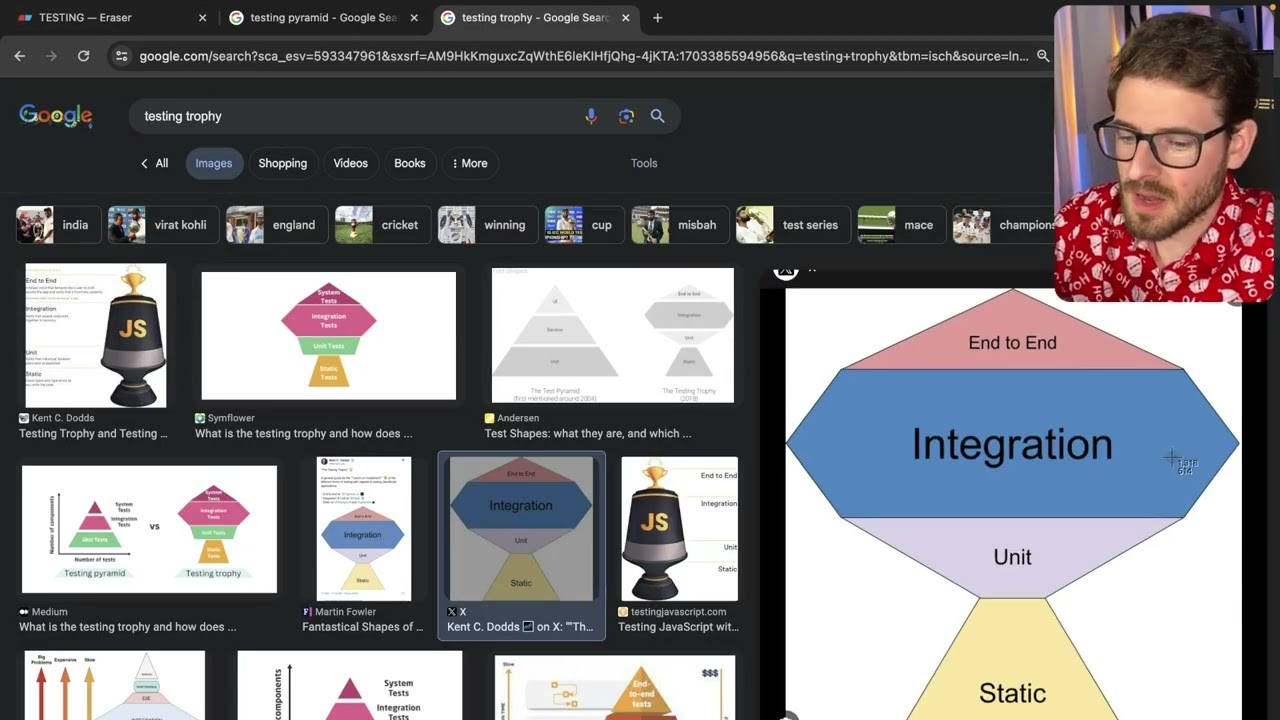Viewport: 1280px width, 720px height.
Task: Click Symflower 'What is the testing trophy' caption
Action: (303, 434)
